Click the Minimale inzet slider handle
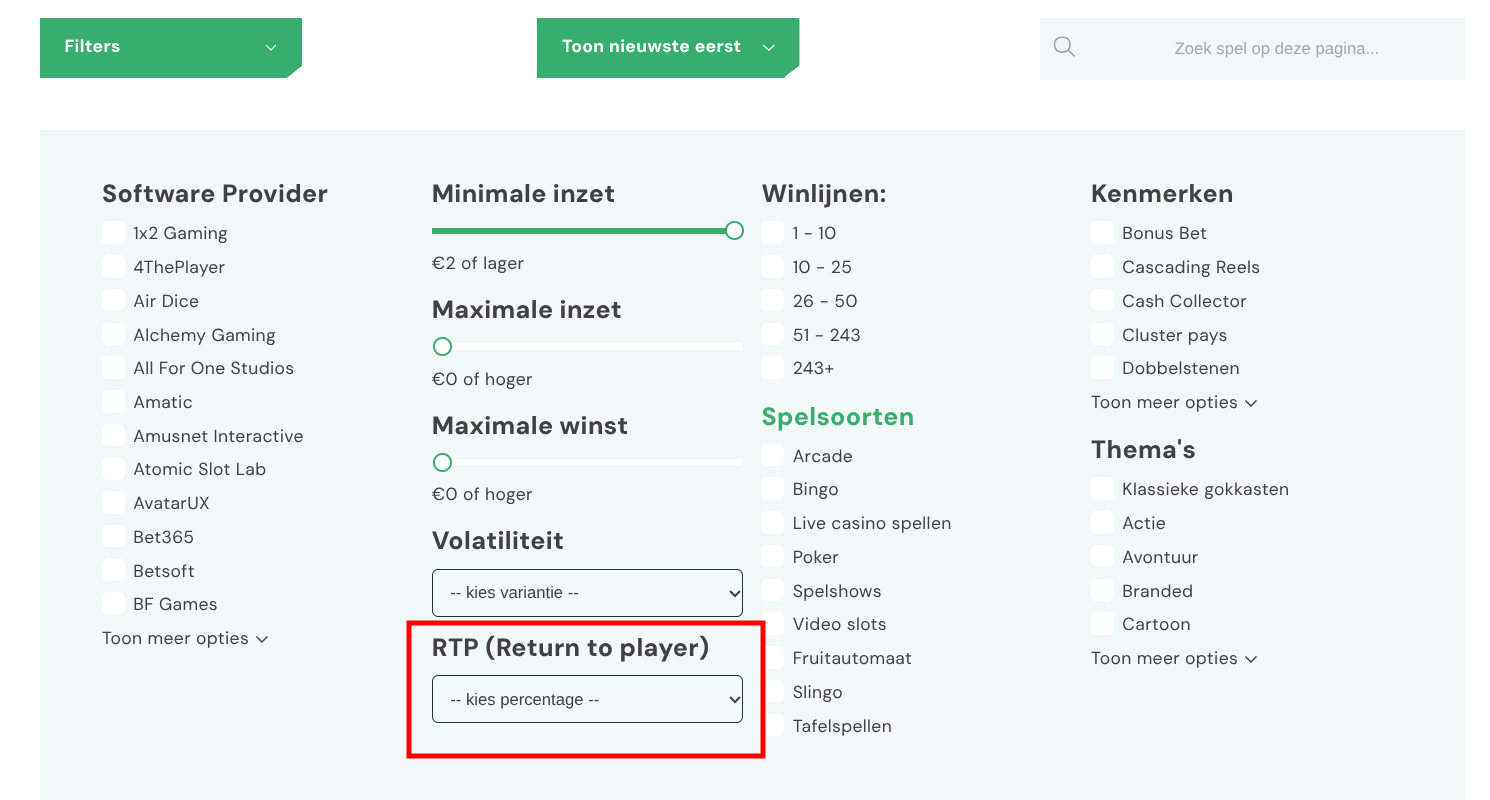Image resolution: width=1490 pixels, height=800 pixels. click(x=734, y=231)
